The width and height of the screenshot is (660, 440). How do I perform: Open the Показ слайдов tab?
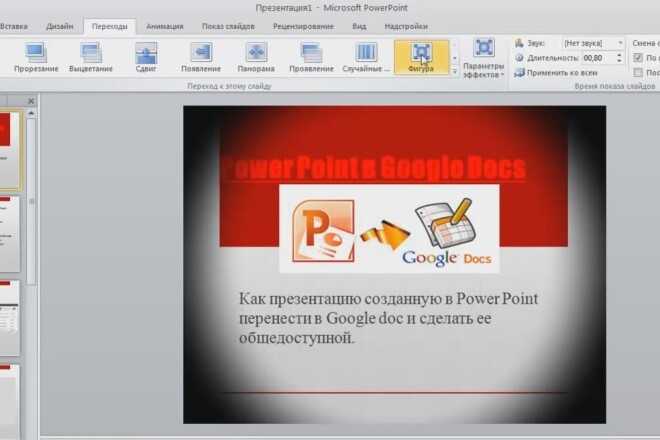click(228, 26)
